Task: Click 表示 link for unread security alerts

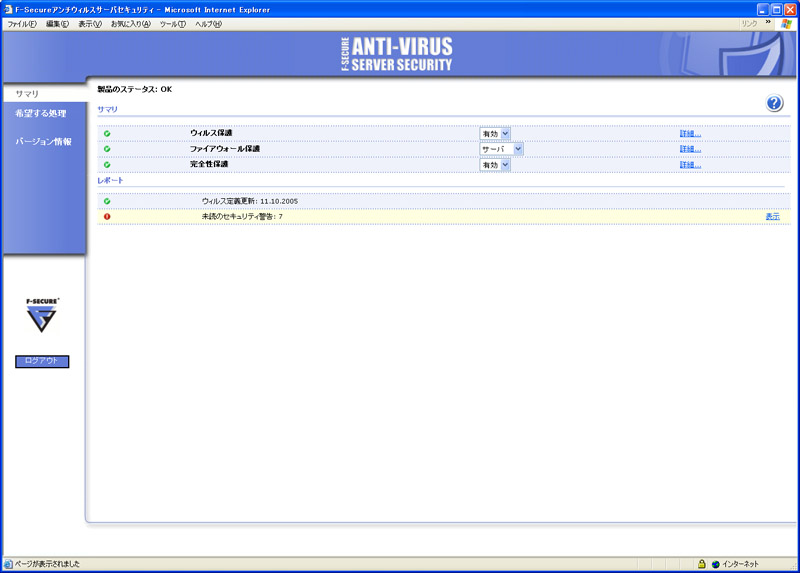Action: (772, 217)
